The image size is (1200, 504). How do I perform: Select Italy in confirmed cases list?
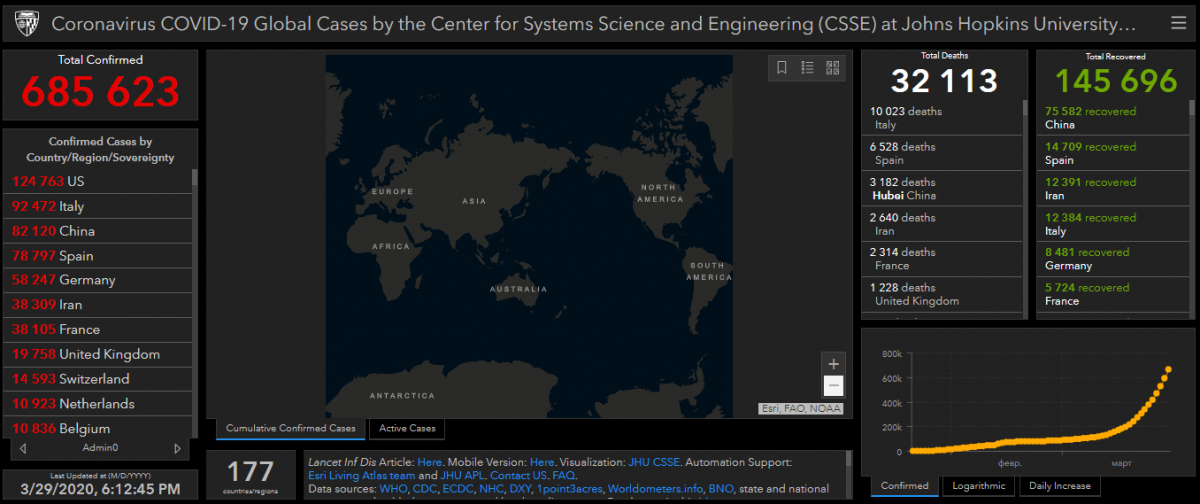[x=97, y=206]
